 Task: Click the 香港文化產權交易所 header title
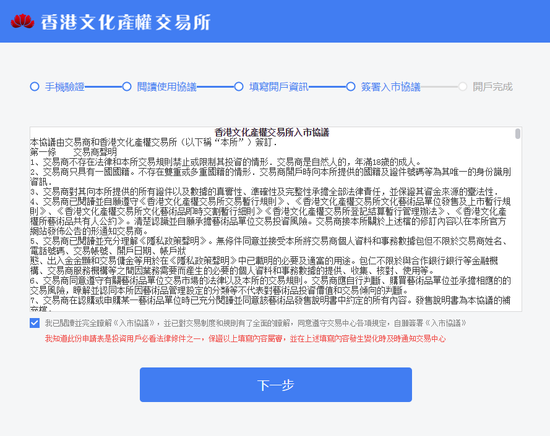point(126,22)
